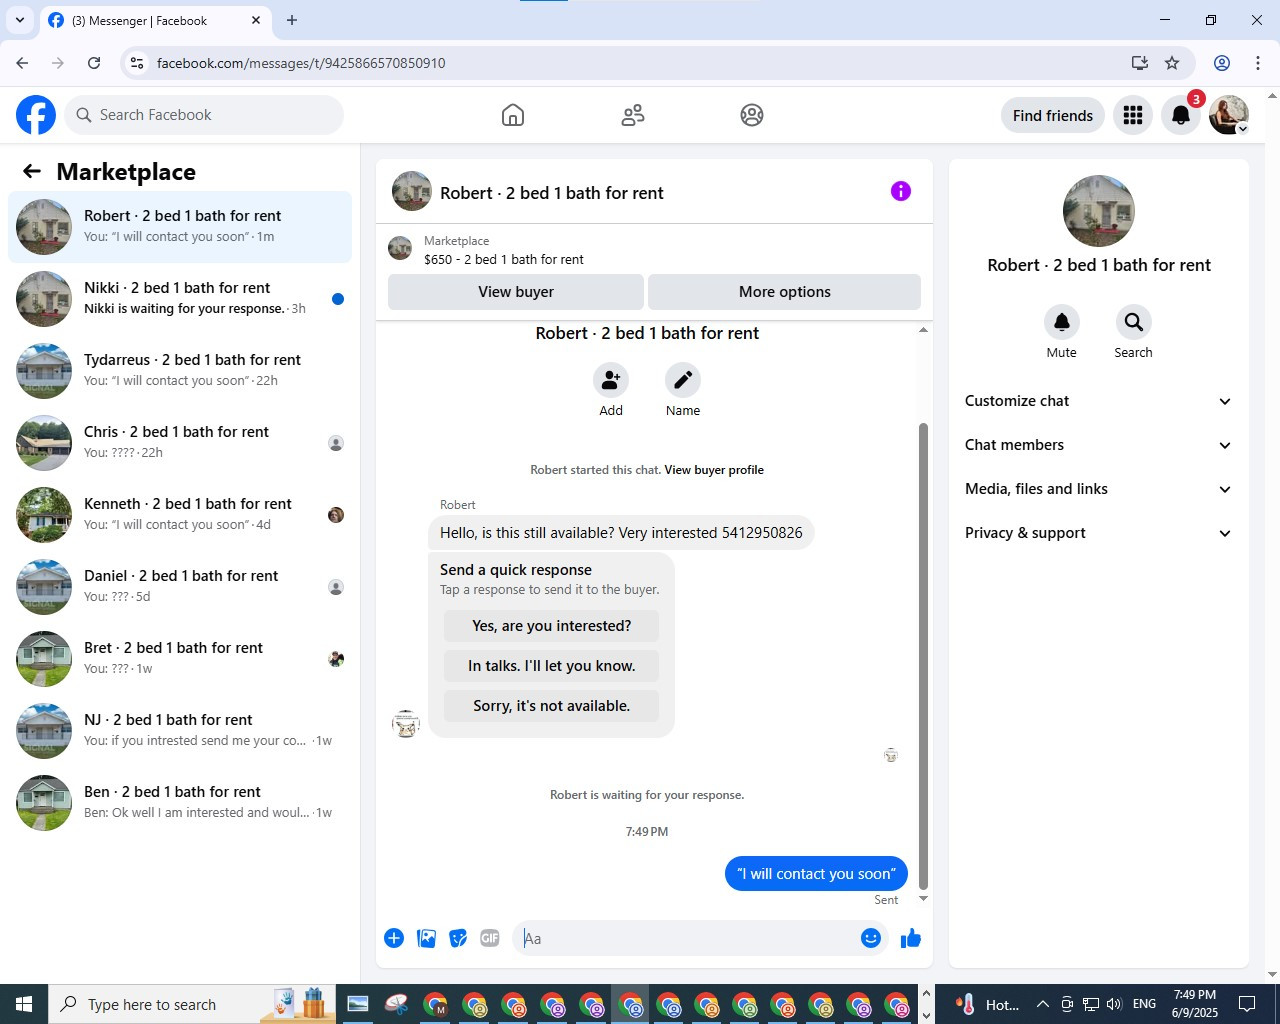
Task: Open the account profile menu
Action: click(x=1229, y=115)
